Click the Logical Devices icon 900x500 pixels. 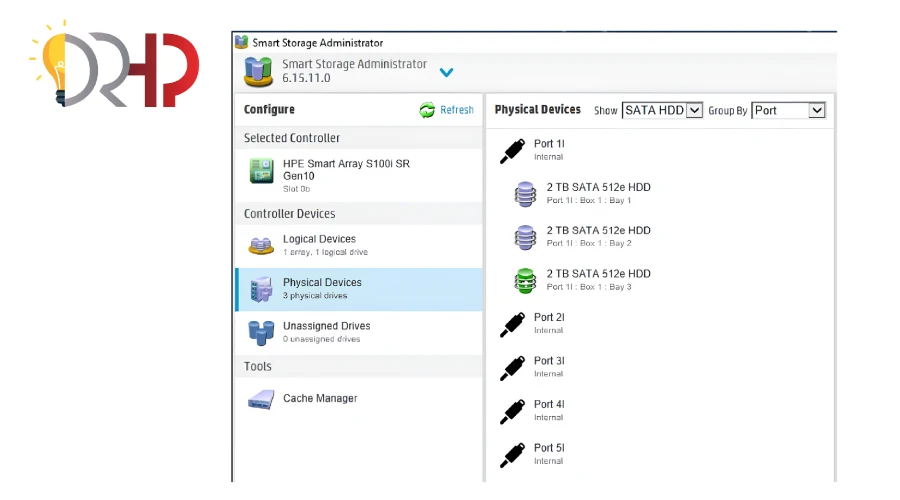261,246
